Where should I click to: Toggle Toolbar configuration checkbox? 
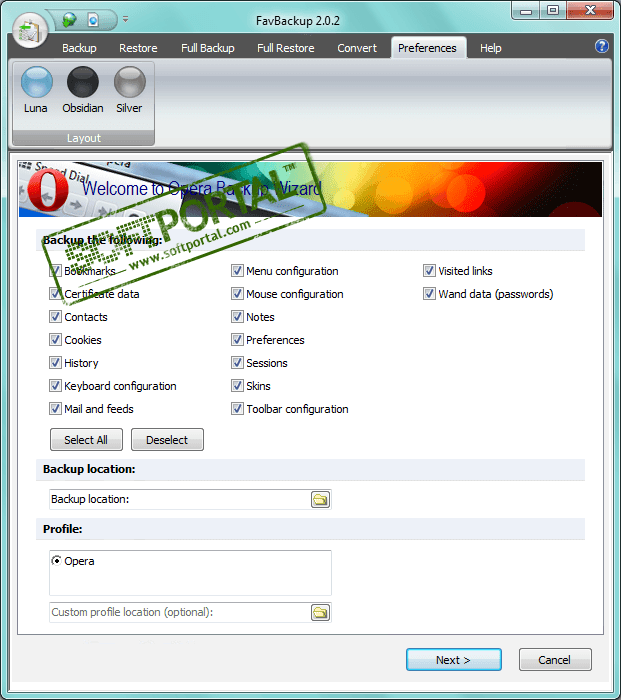click(x=237, y=408)
